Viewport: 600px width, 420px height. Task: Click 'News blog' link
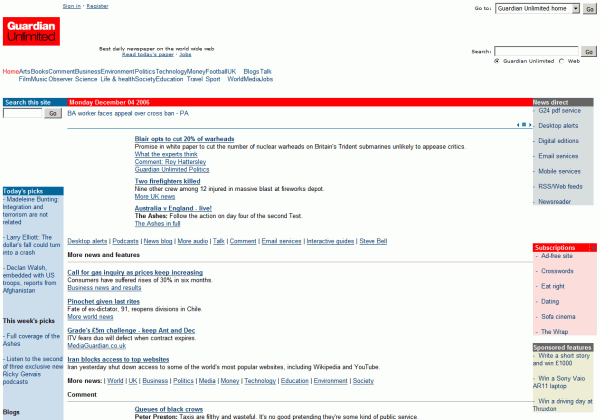(x=158, y=241)
